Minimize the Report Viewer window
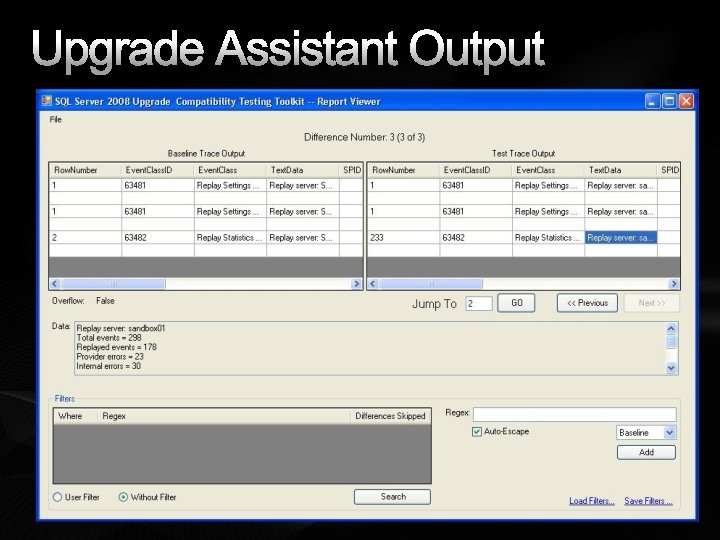The height and width of the screenshot is (540, 720). [652, 101]
